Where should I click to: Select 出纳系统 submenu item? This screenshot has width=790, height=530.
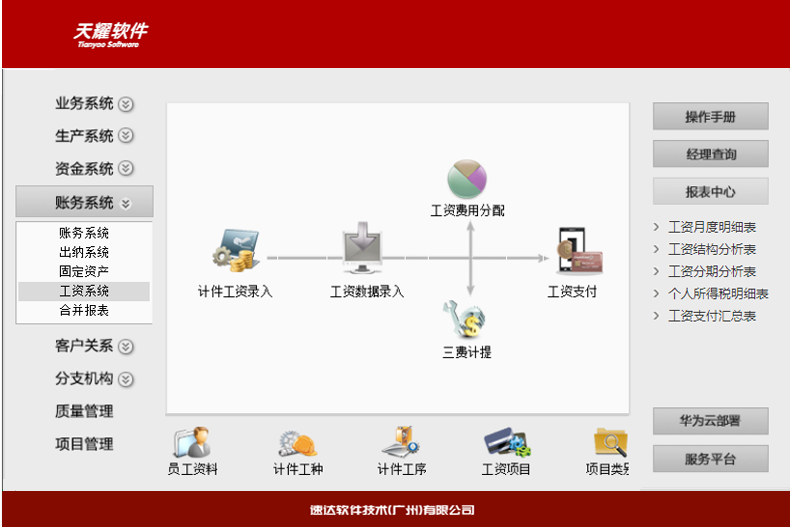point(84,252)
